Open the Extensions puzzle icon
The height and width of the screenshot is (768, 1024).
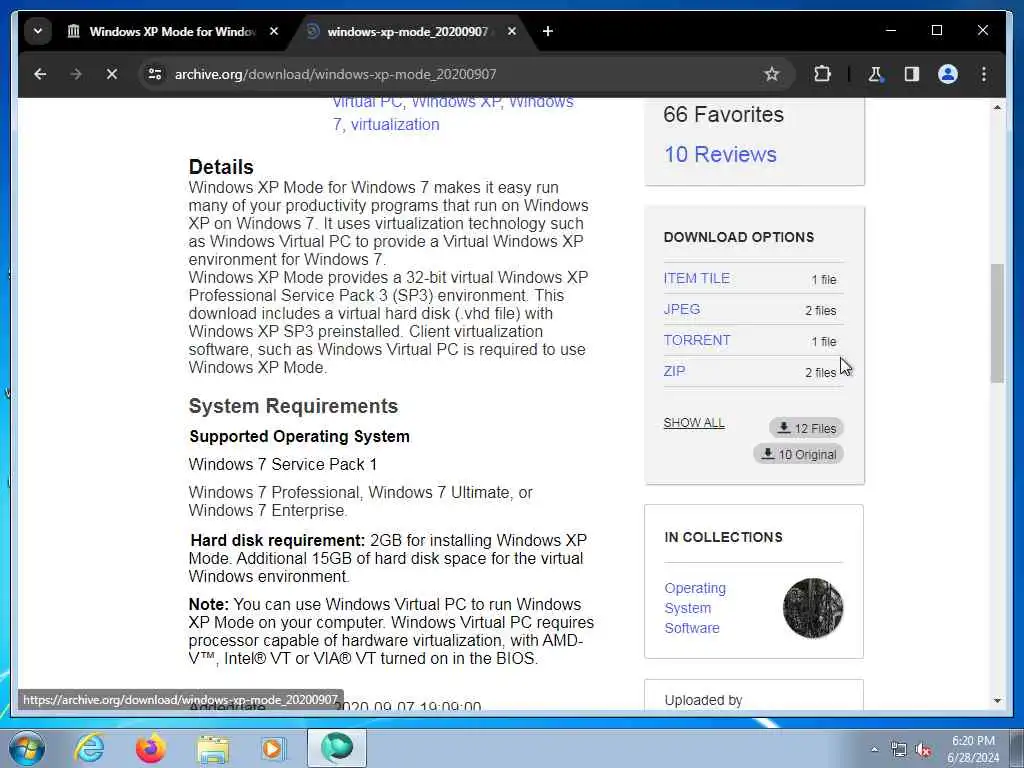(822, 74)
